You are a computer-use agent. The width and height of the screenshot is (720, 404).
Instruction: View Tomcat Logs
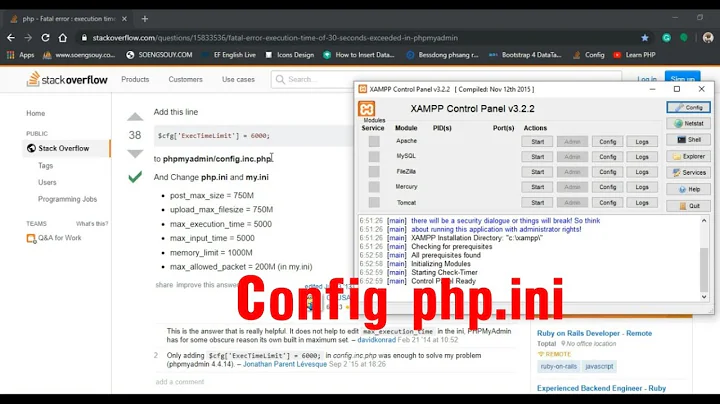click(642, 202)
